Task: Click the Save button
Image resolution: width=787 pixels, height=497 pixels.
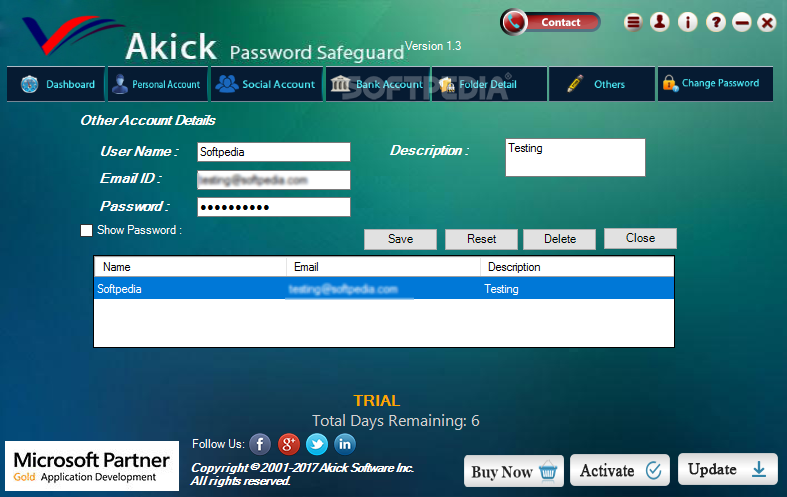Action: (x=401, y=239)
